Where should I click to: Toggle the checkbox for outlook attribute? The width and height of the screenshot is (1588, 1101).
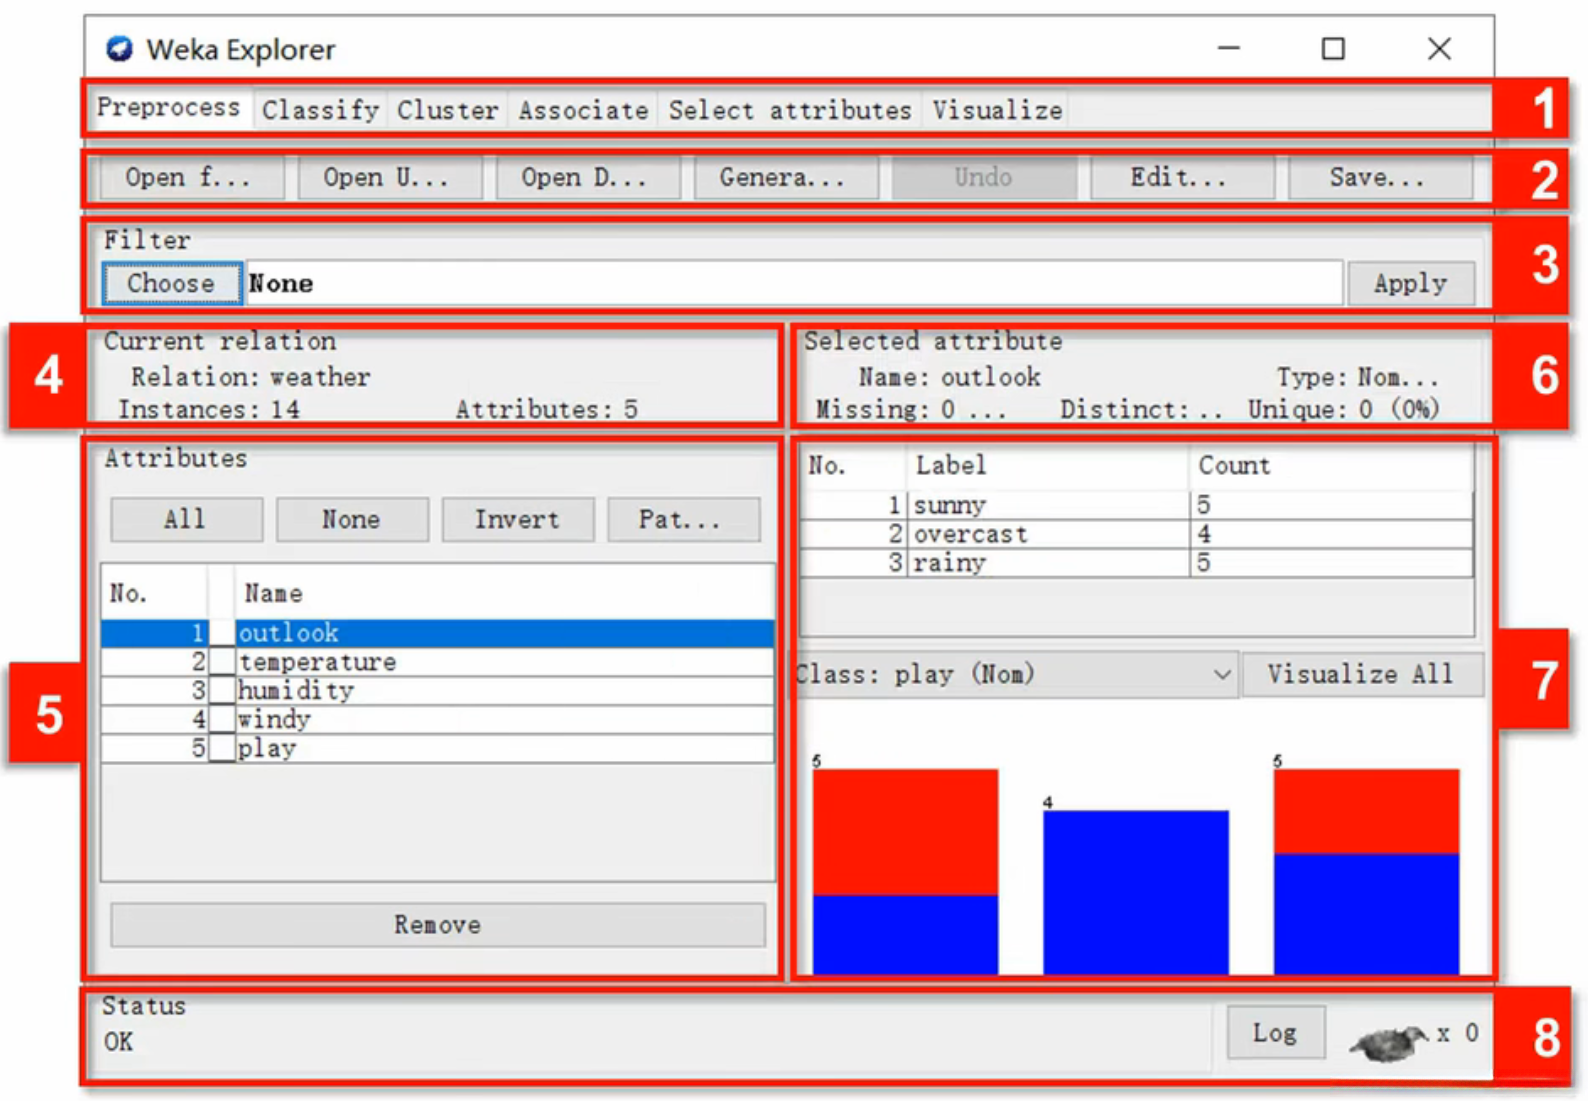pyautogui.click(x=222, y=633)
